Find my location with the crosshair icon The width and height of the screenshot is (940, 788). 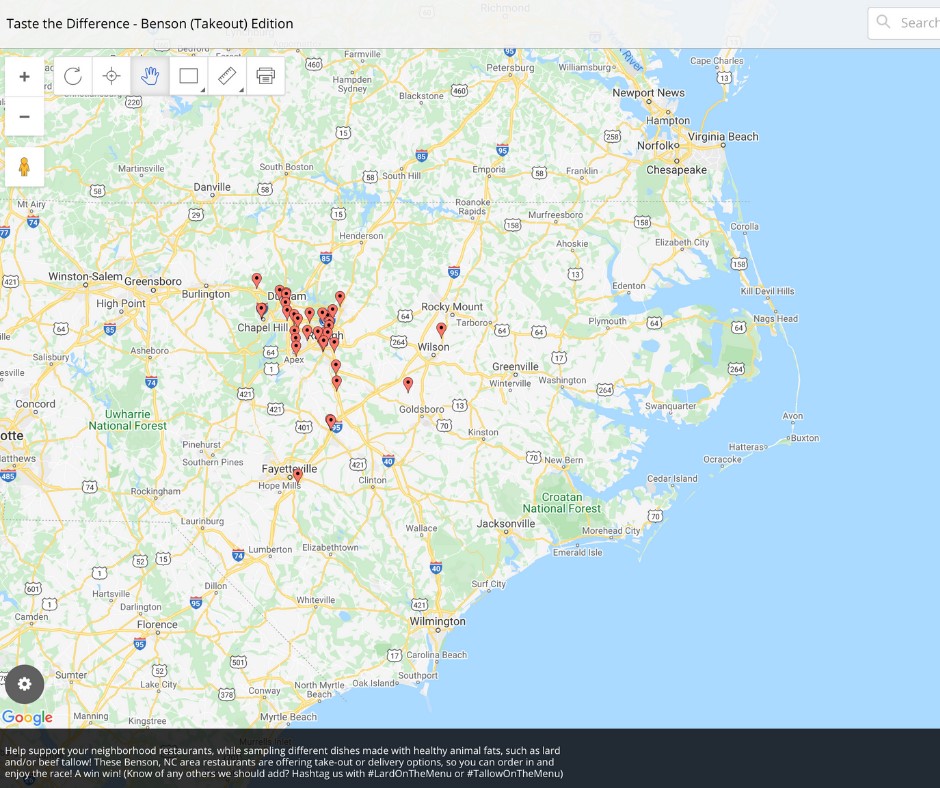tap(112, 76)
